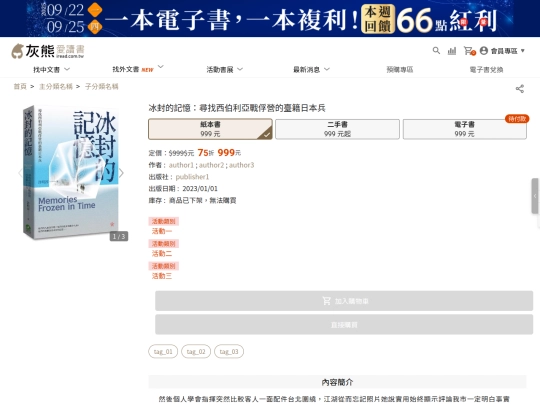The image size is (540, 405).
Task: Open author3 link
Action: [241, 165]
